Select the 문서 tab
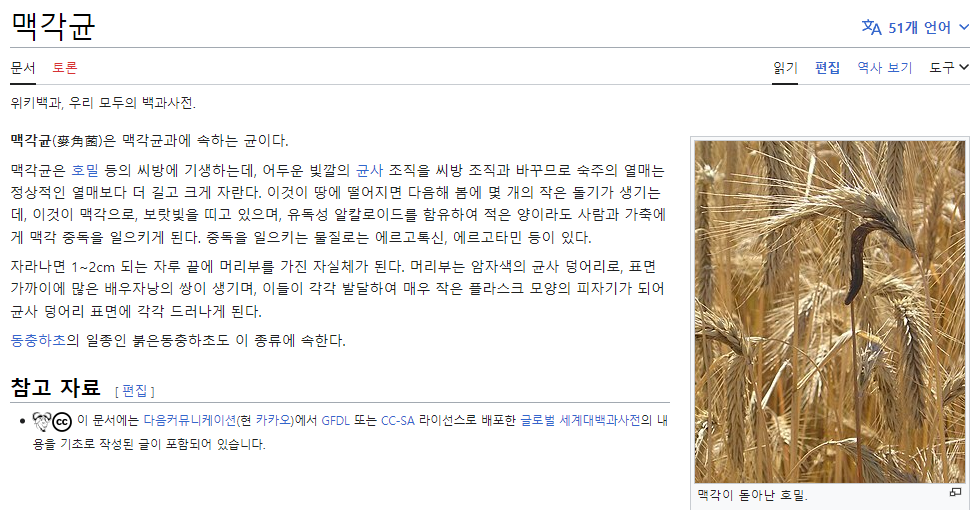Image resolution: width=974 pixels, height=510 pixels. coord(23,68)
